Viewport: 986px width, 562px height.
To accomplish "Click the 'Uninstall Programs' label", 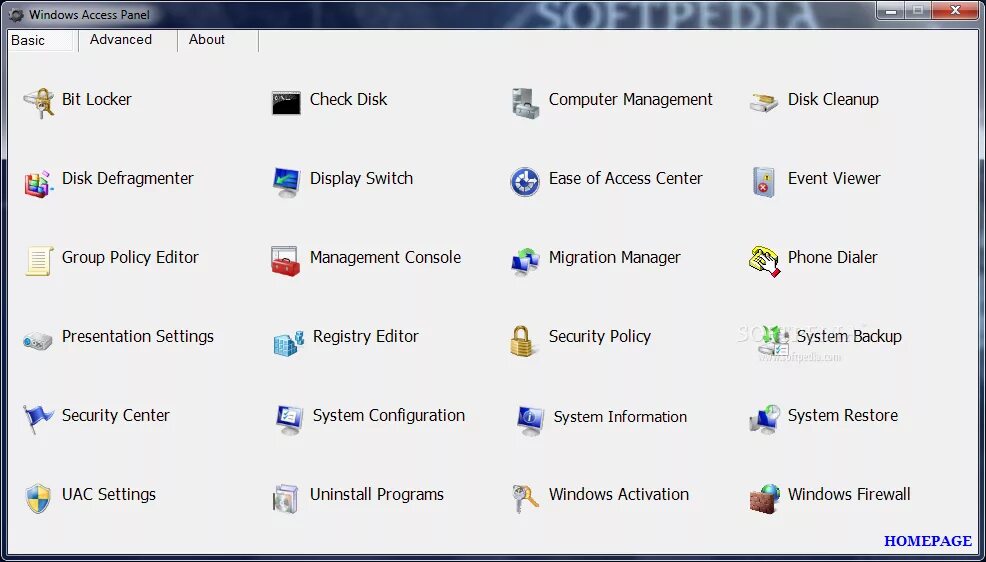I will 377,495.
